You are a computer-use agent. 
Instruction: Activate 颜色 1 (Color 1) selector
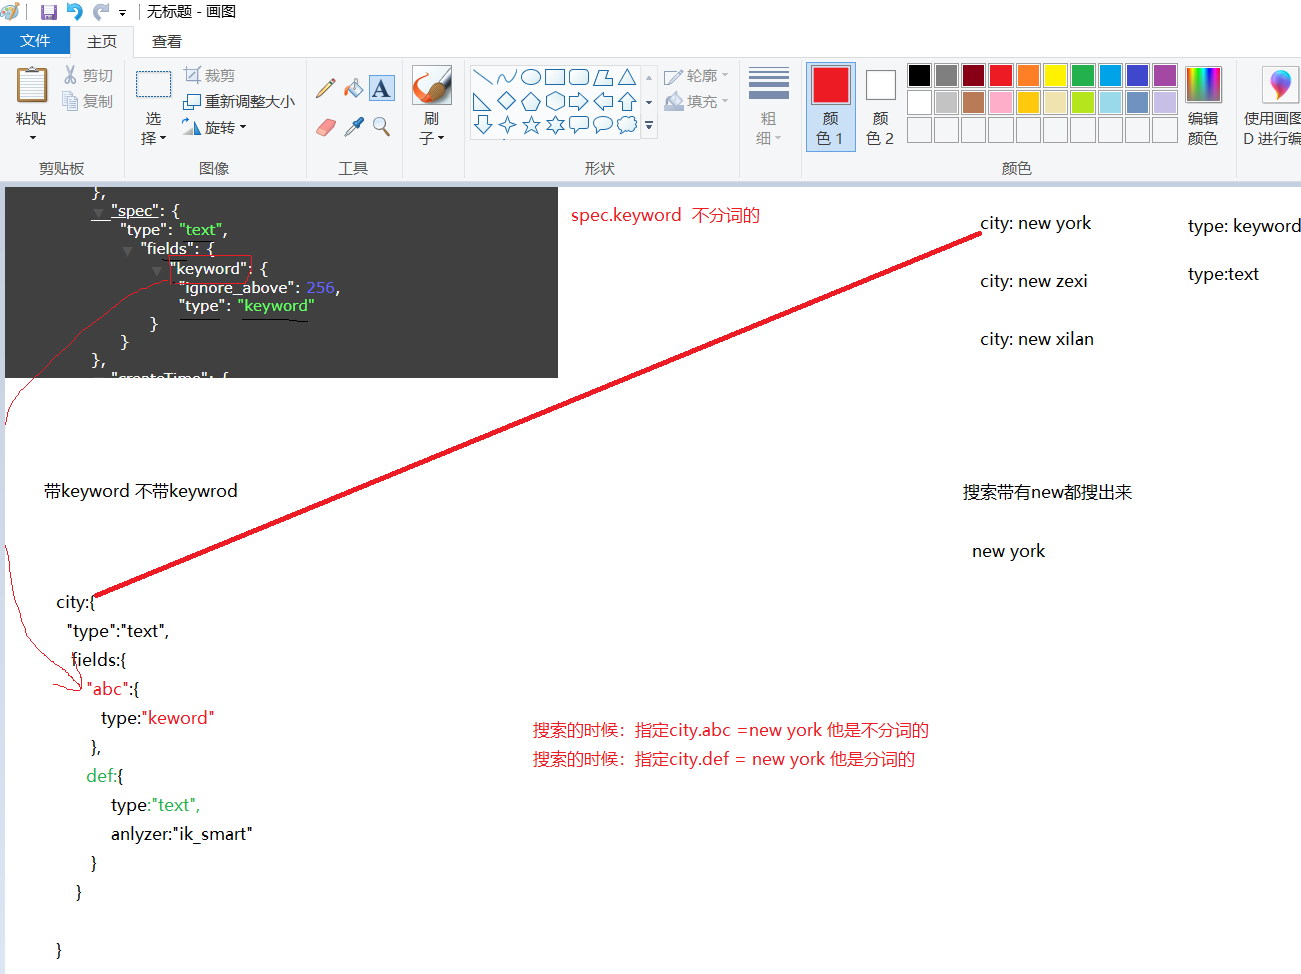[x=831, y=106]
